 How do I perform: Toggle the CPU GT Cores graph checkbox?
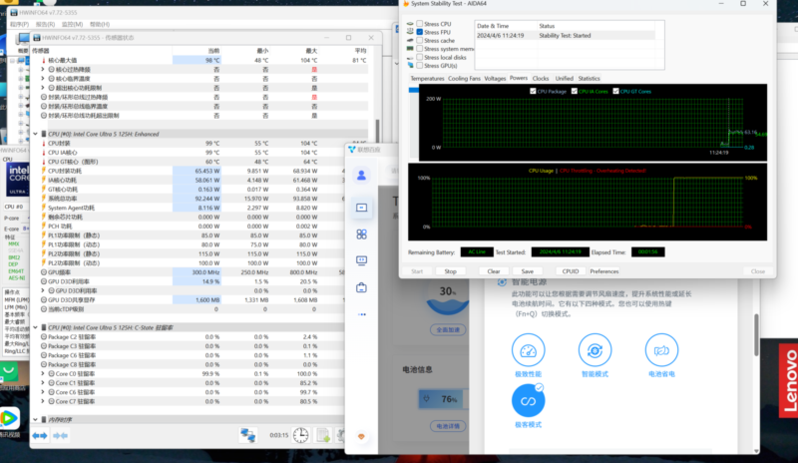[x=616, y=91]
